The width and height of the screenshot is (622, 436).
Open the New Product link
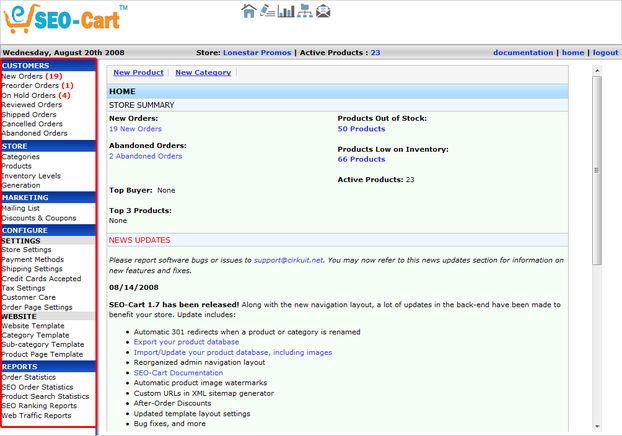click(138, 73)
